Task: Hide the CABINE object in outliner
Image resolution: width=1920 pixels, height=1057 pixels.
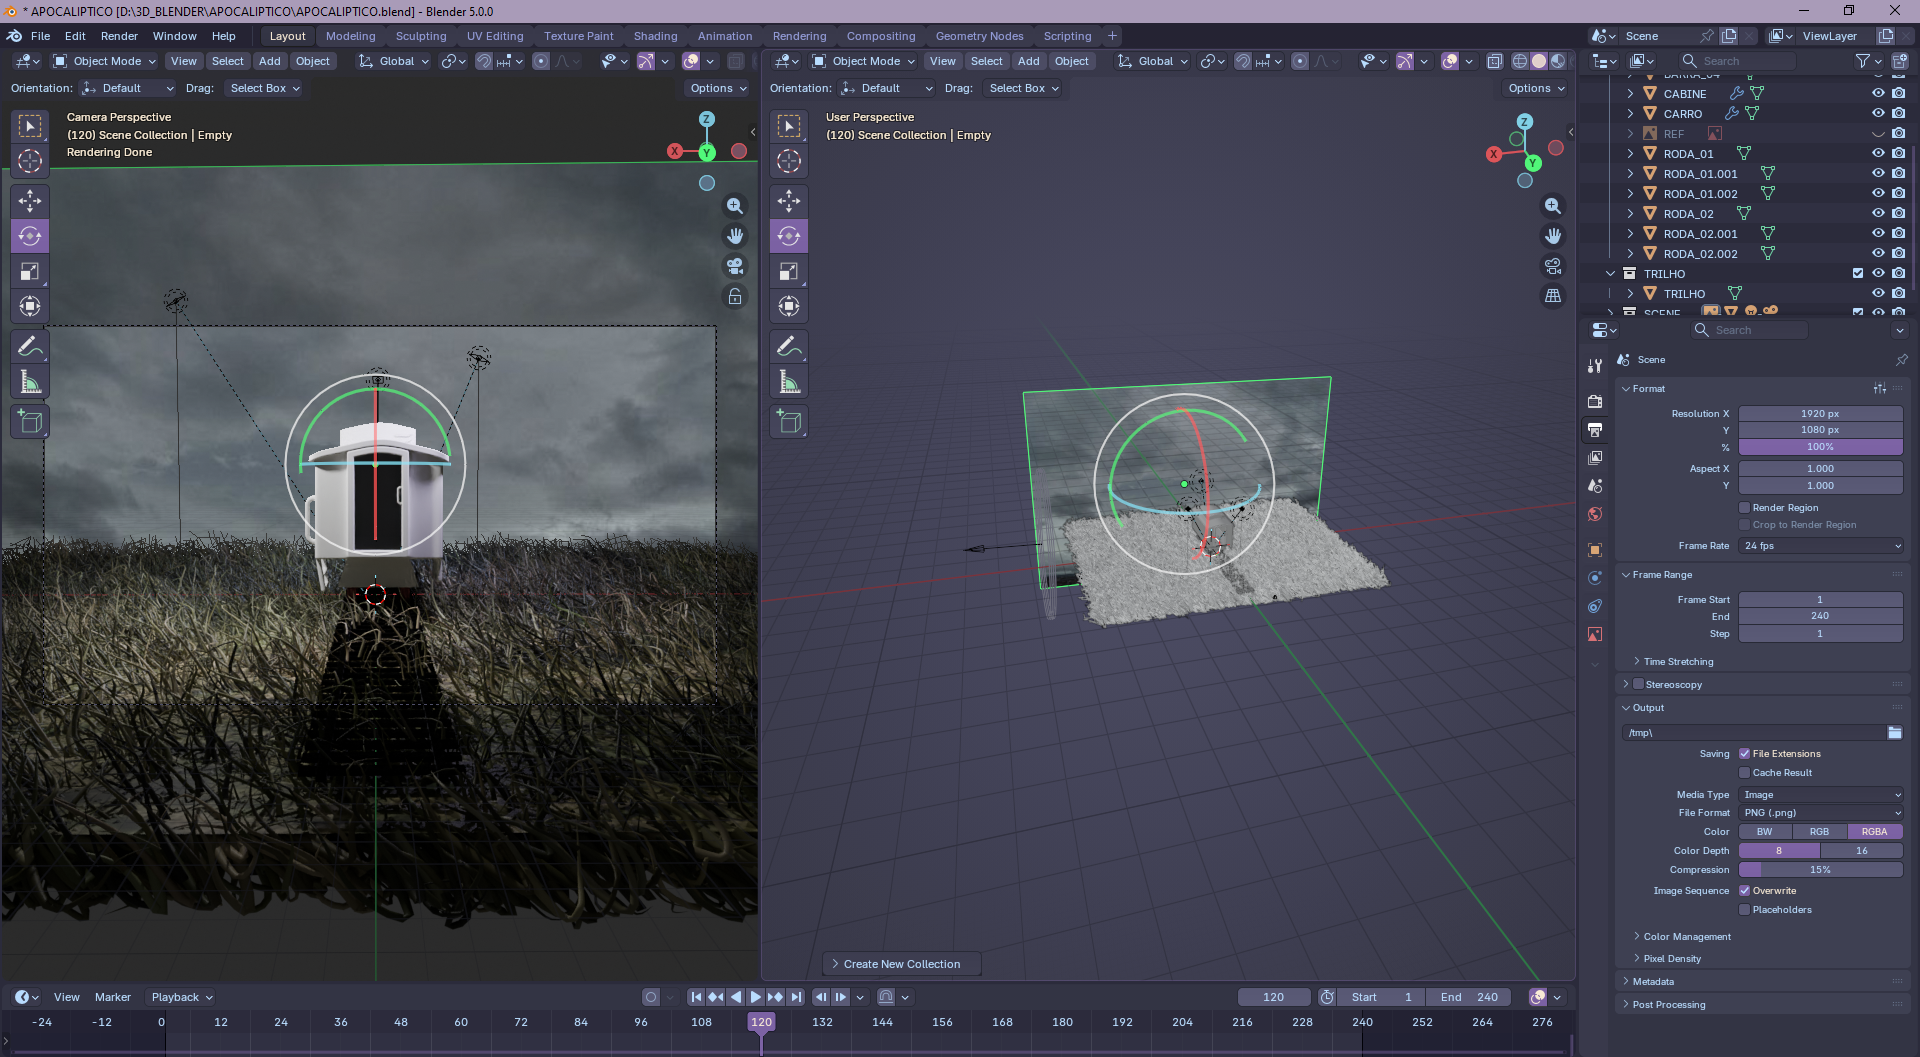Action: tap(1878, 93)
